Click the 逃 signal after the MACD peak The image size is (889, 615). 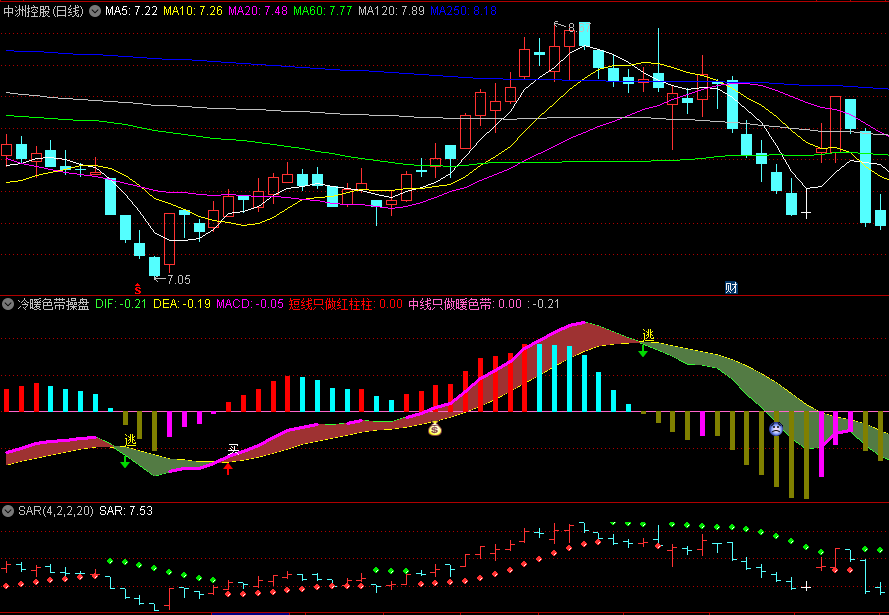click(648, 336)
